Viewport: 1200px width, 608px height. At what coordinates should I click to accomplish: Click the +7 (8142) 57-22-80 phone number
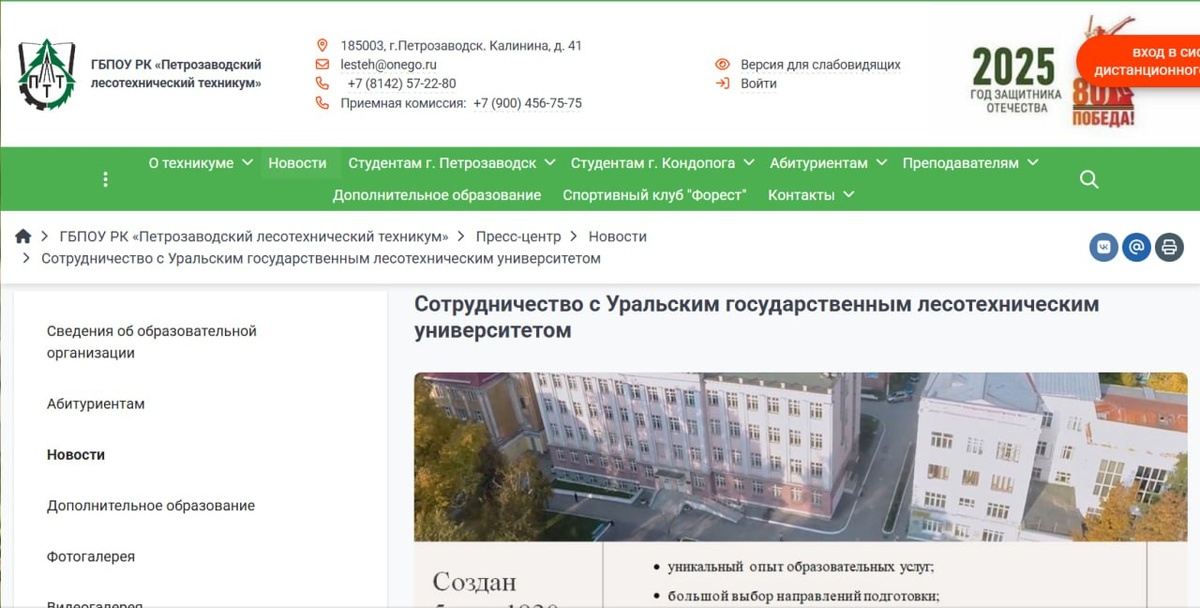tap(401, 83)
